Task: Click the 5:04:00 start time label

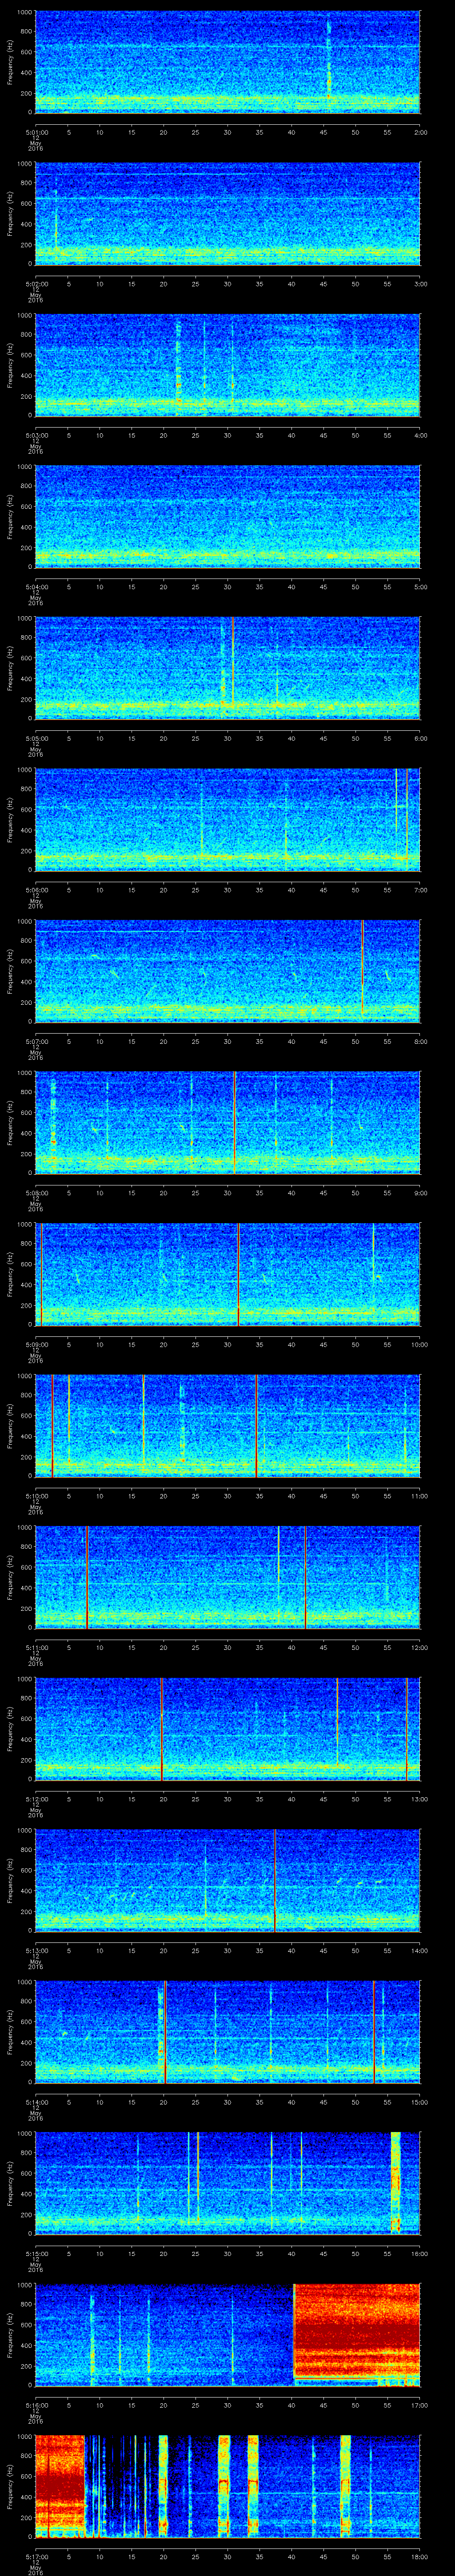Action: [36, 587]
